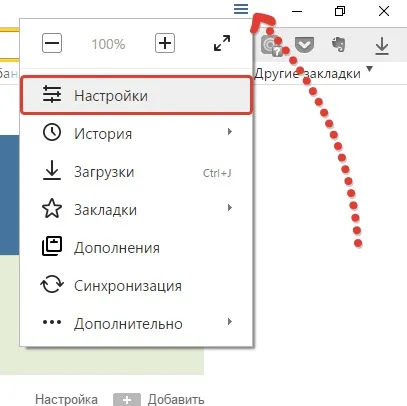Open the browser hamburger menu
The image size is (407, 406).
pyautogui.click(x=241, y=9)
